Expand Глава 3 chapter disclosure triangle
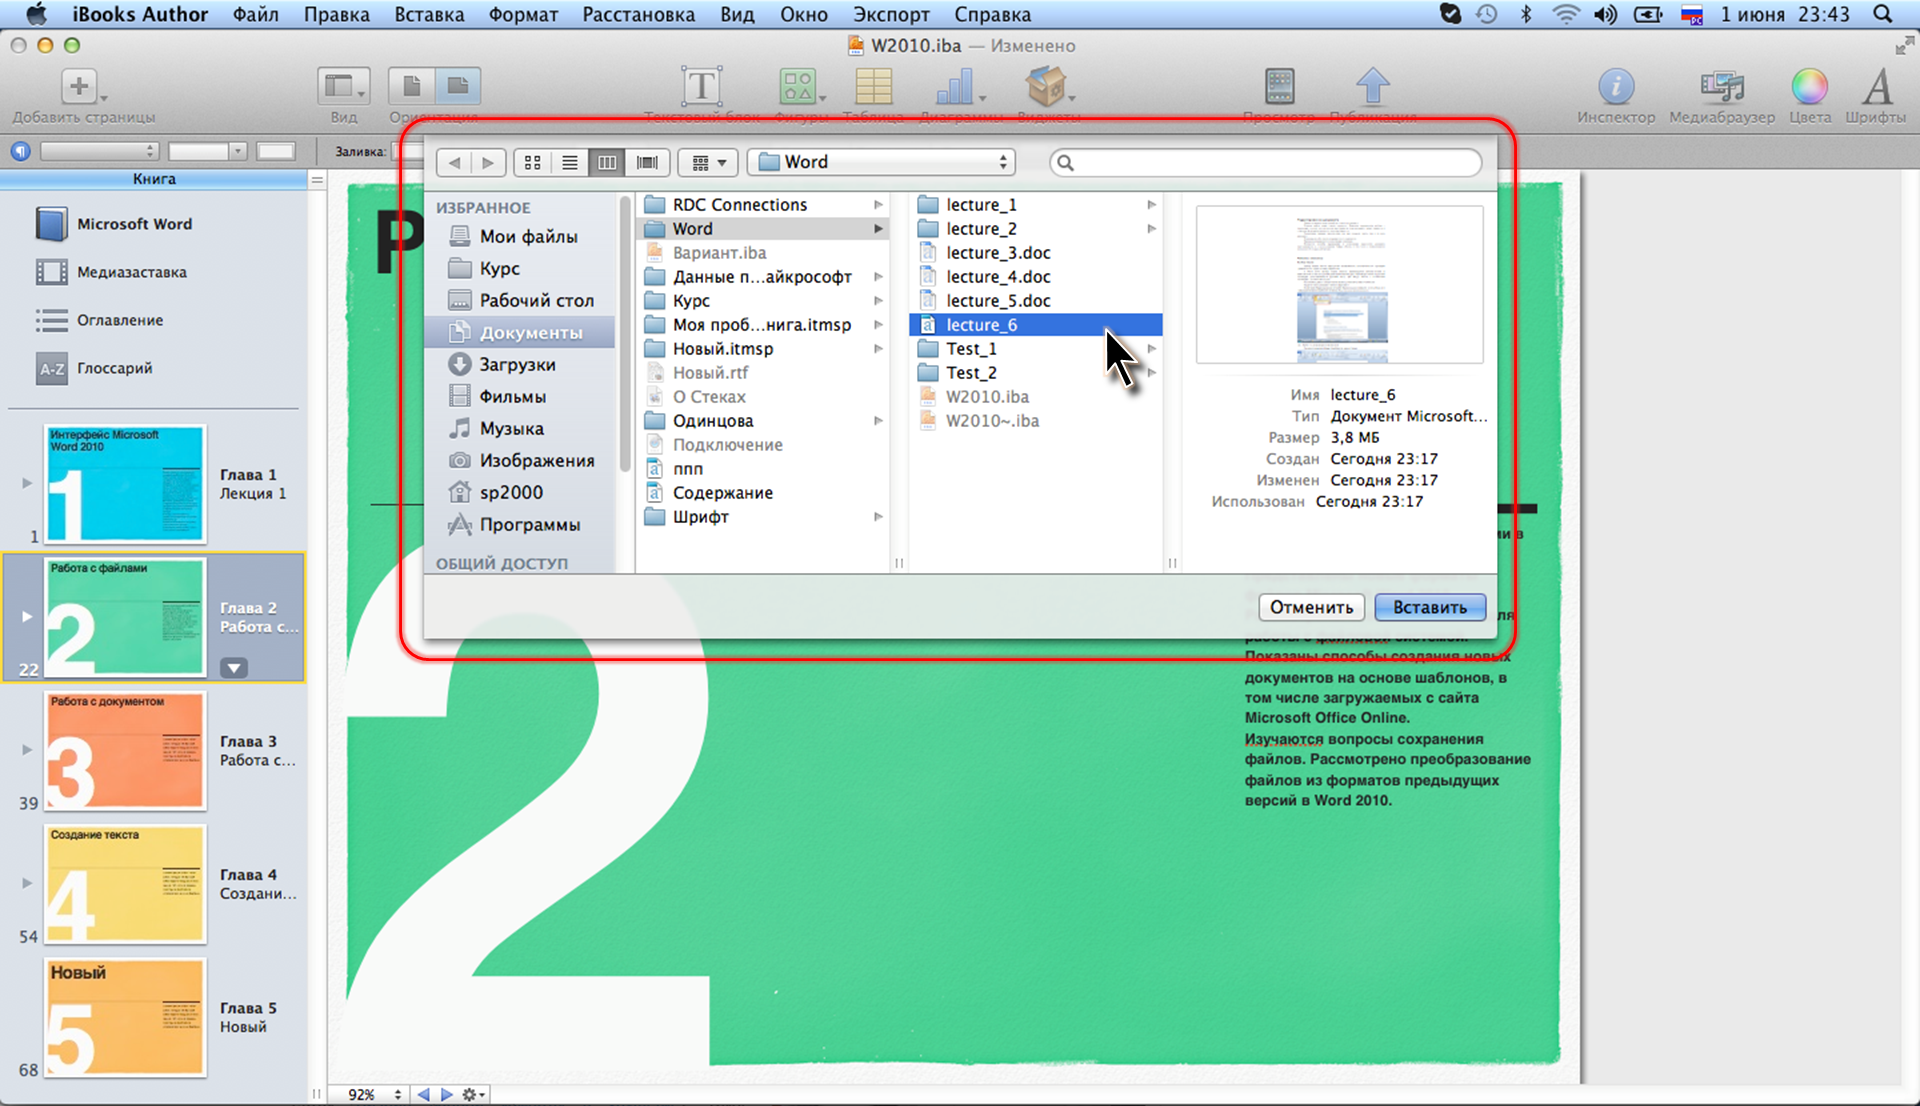Image resolution: width=1920 pixels, height=1106 pixels. [x=27, y=749]
